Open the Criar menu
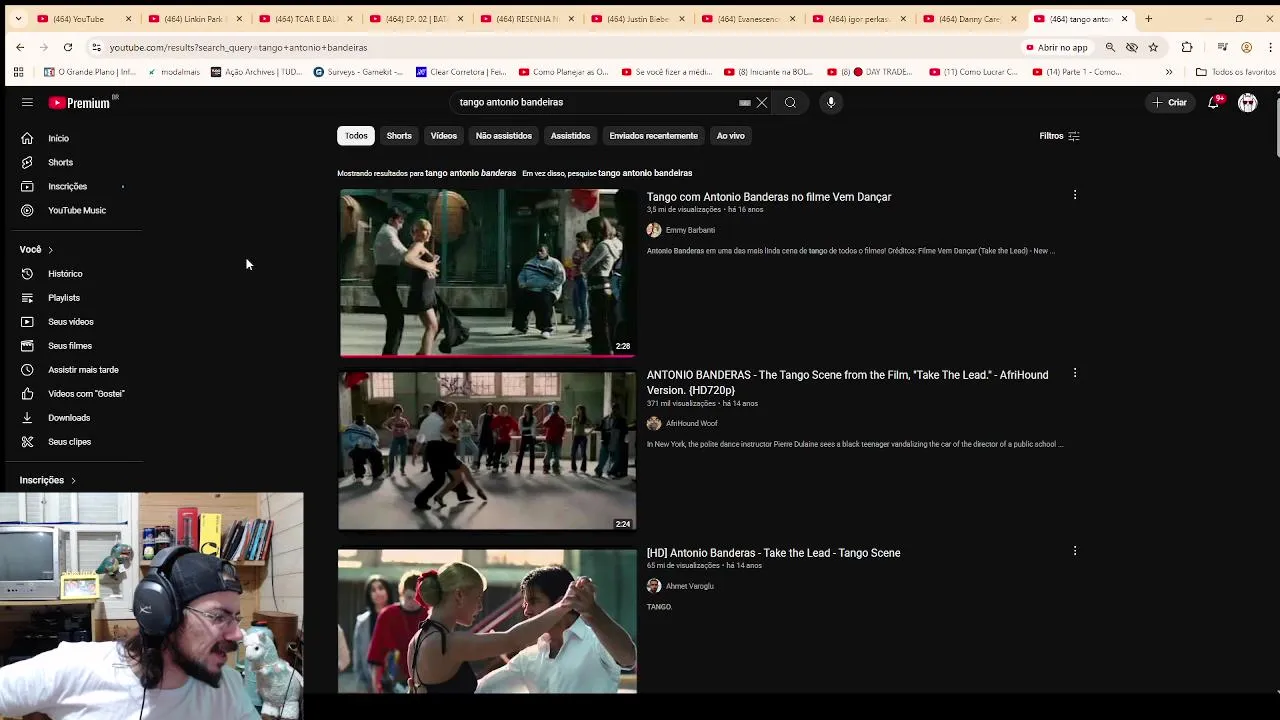This screenshot has height=720, width=1280. click(x=1169, y=102)
